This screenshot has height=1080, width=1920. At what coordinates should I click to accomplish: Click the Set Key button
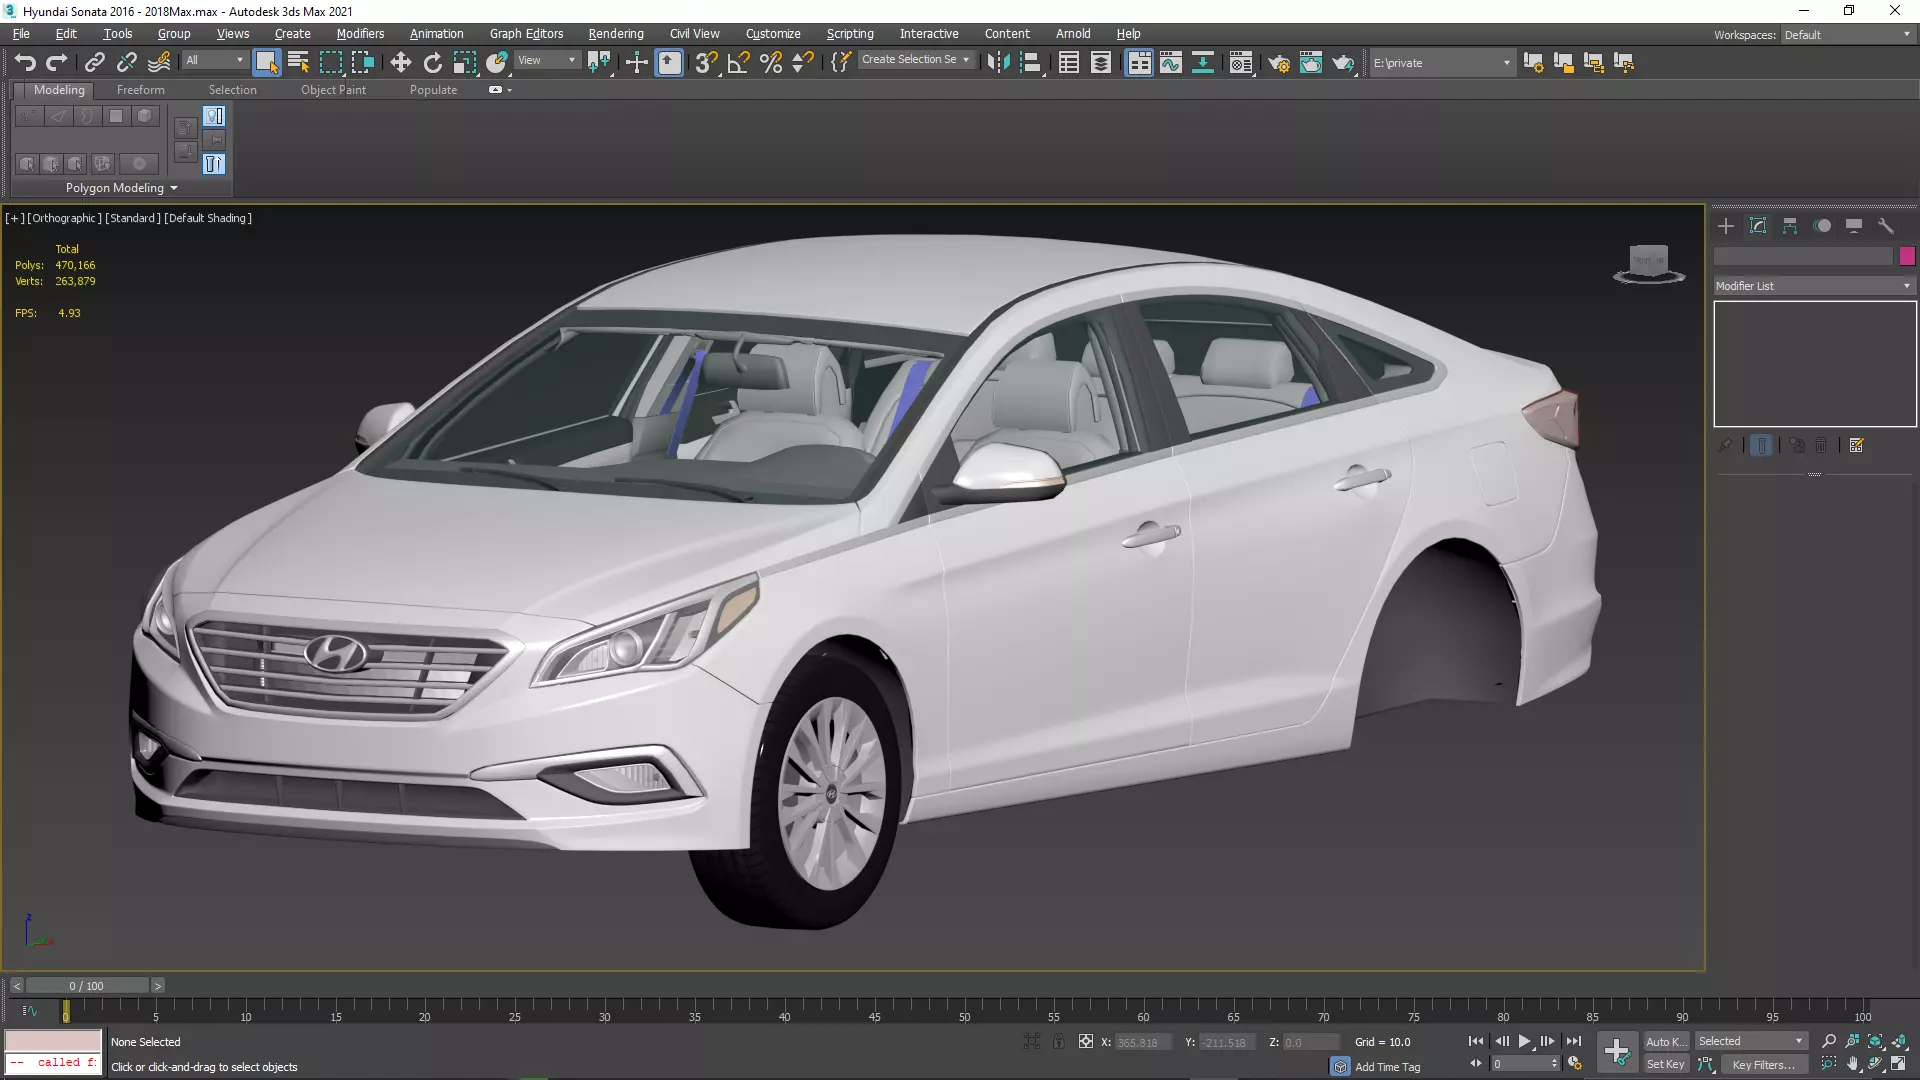(1666, 1064)
